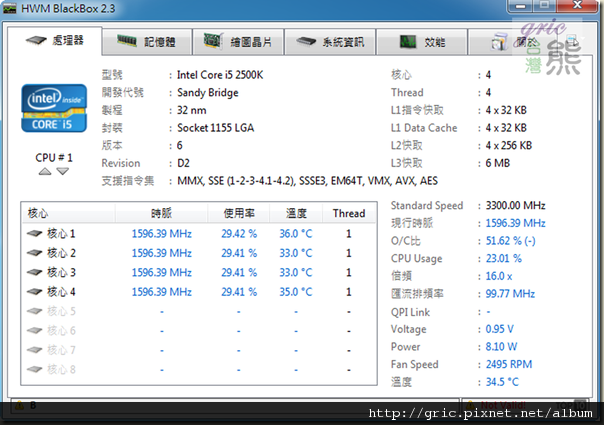
Task: Click the Thread column header
Action: tap(349, 213)
